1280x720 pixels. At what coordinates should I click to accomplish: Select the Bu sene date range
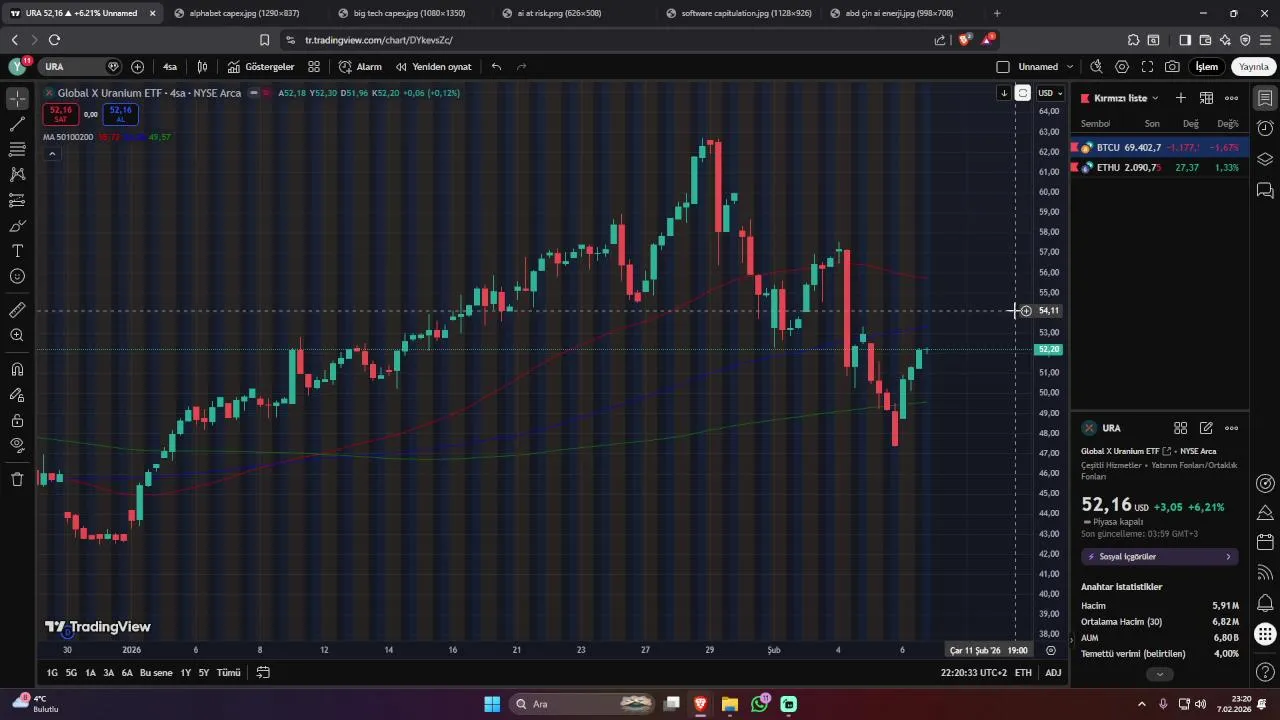coord(156,673)
